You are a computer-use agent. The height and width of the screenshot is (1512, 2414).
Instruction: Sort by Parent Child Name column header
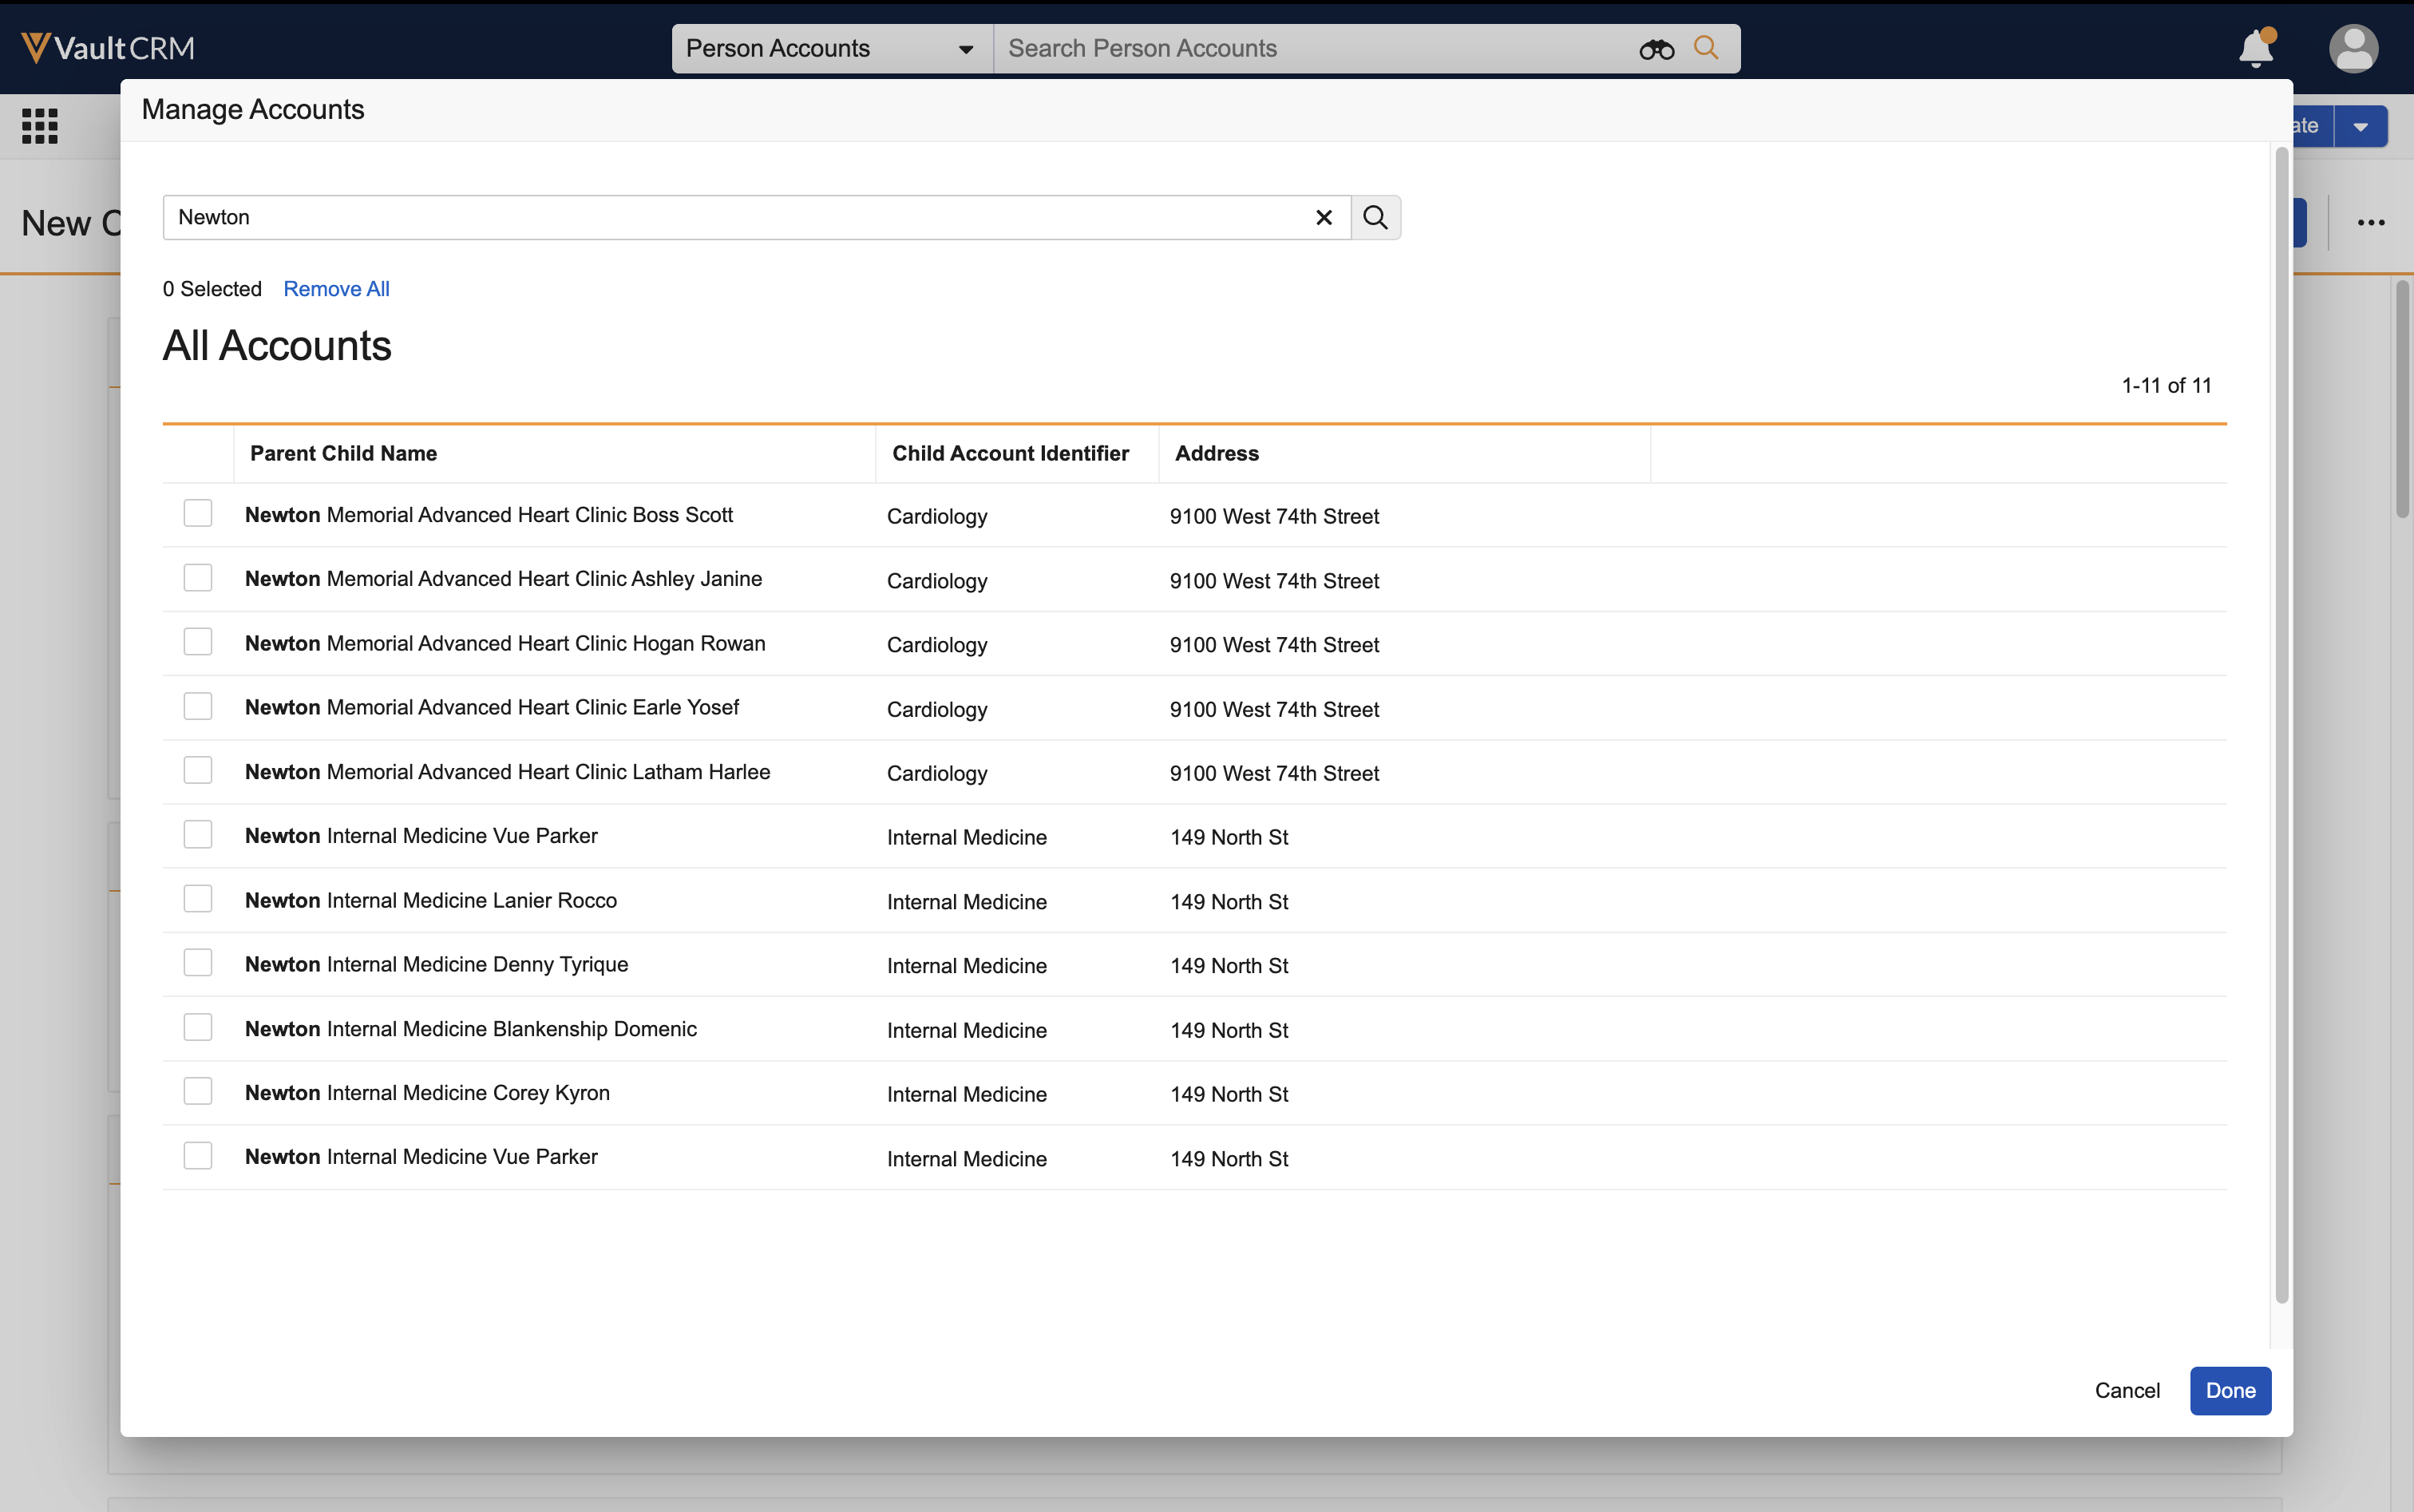tap(343, 453)
